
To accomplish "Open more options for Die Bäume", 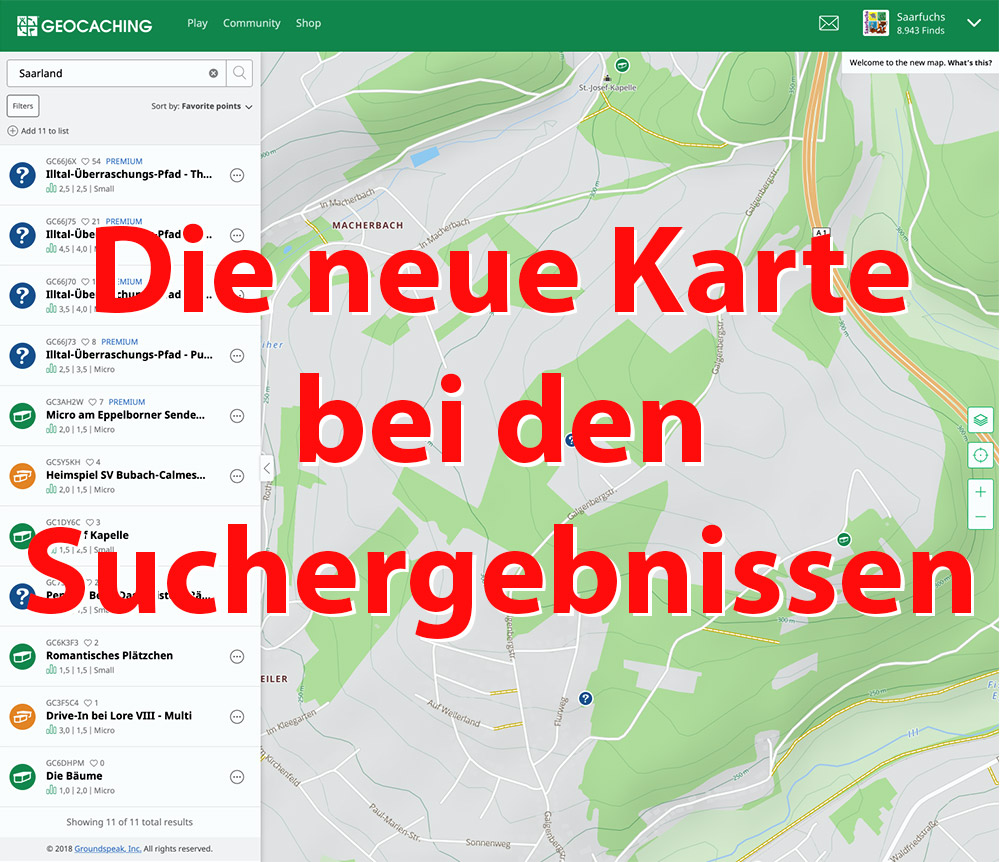I will click(x=237, y=777).
